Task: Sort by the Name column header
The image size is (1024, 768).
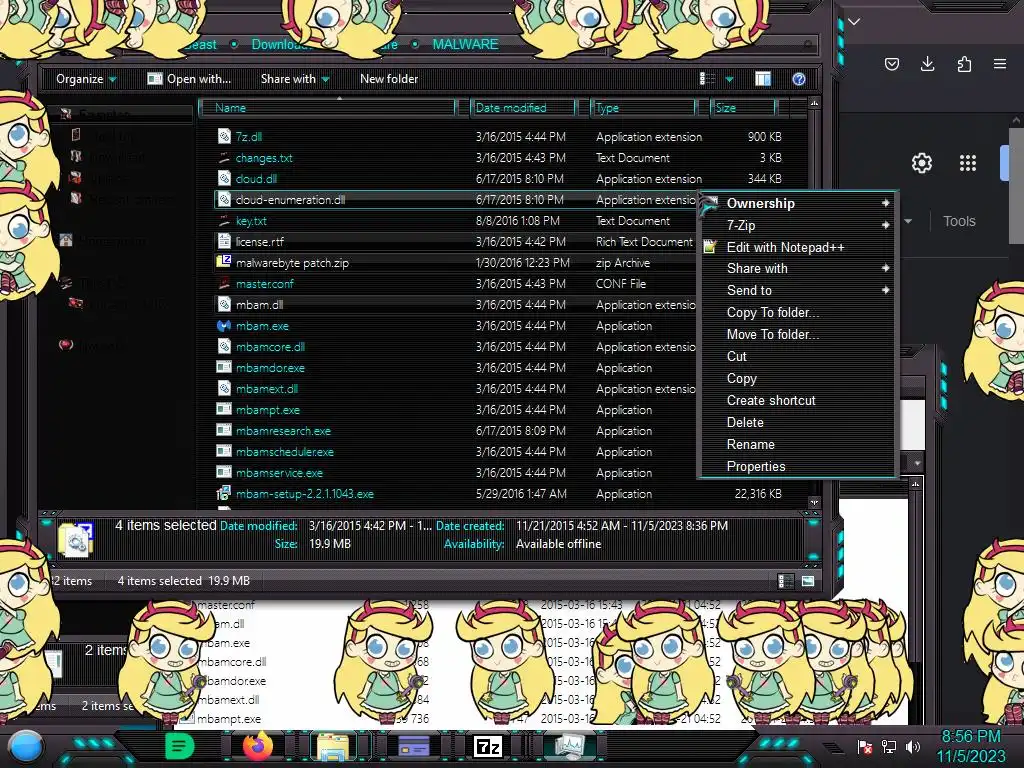Action: (x=327, y=108)
